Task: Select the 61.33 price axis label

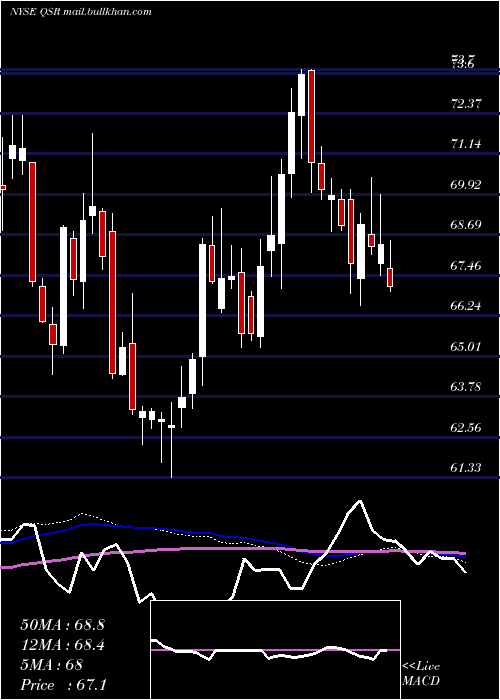Action: [x=466, y=467]
